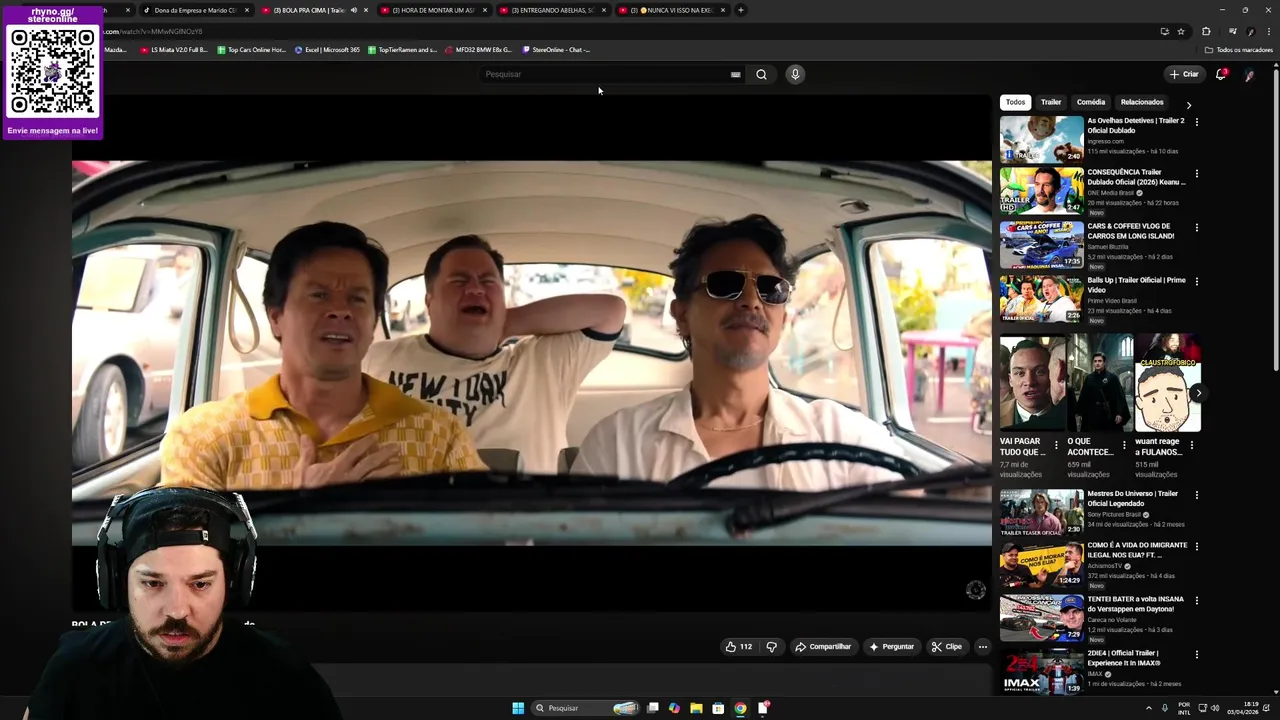The width and height of the screenshot is (1280, 720).
Task: Click the Clipe button
Action: [x=946, y=647]
